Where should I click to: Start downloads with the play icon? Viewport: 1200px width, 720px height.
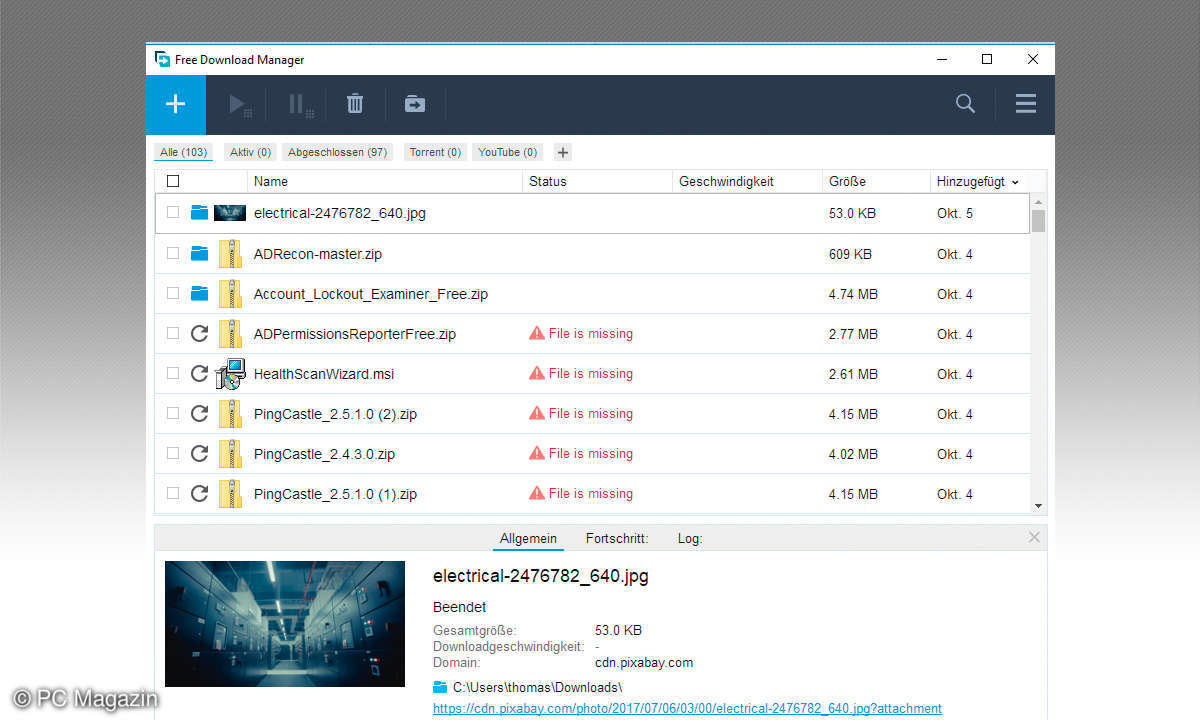click(238, 104)
